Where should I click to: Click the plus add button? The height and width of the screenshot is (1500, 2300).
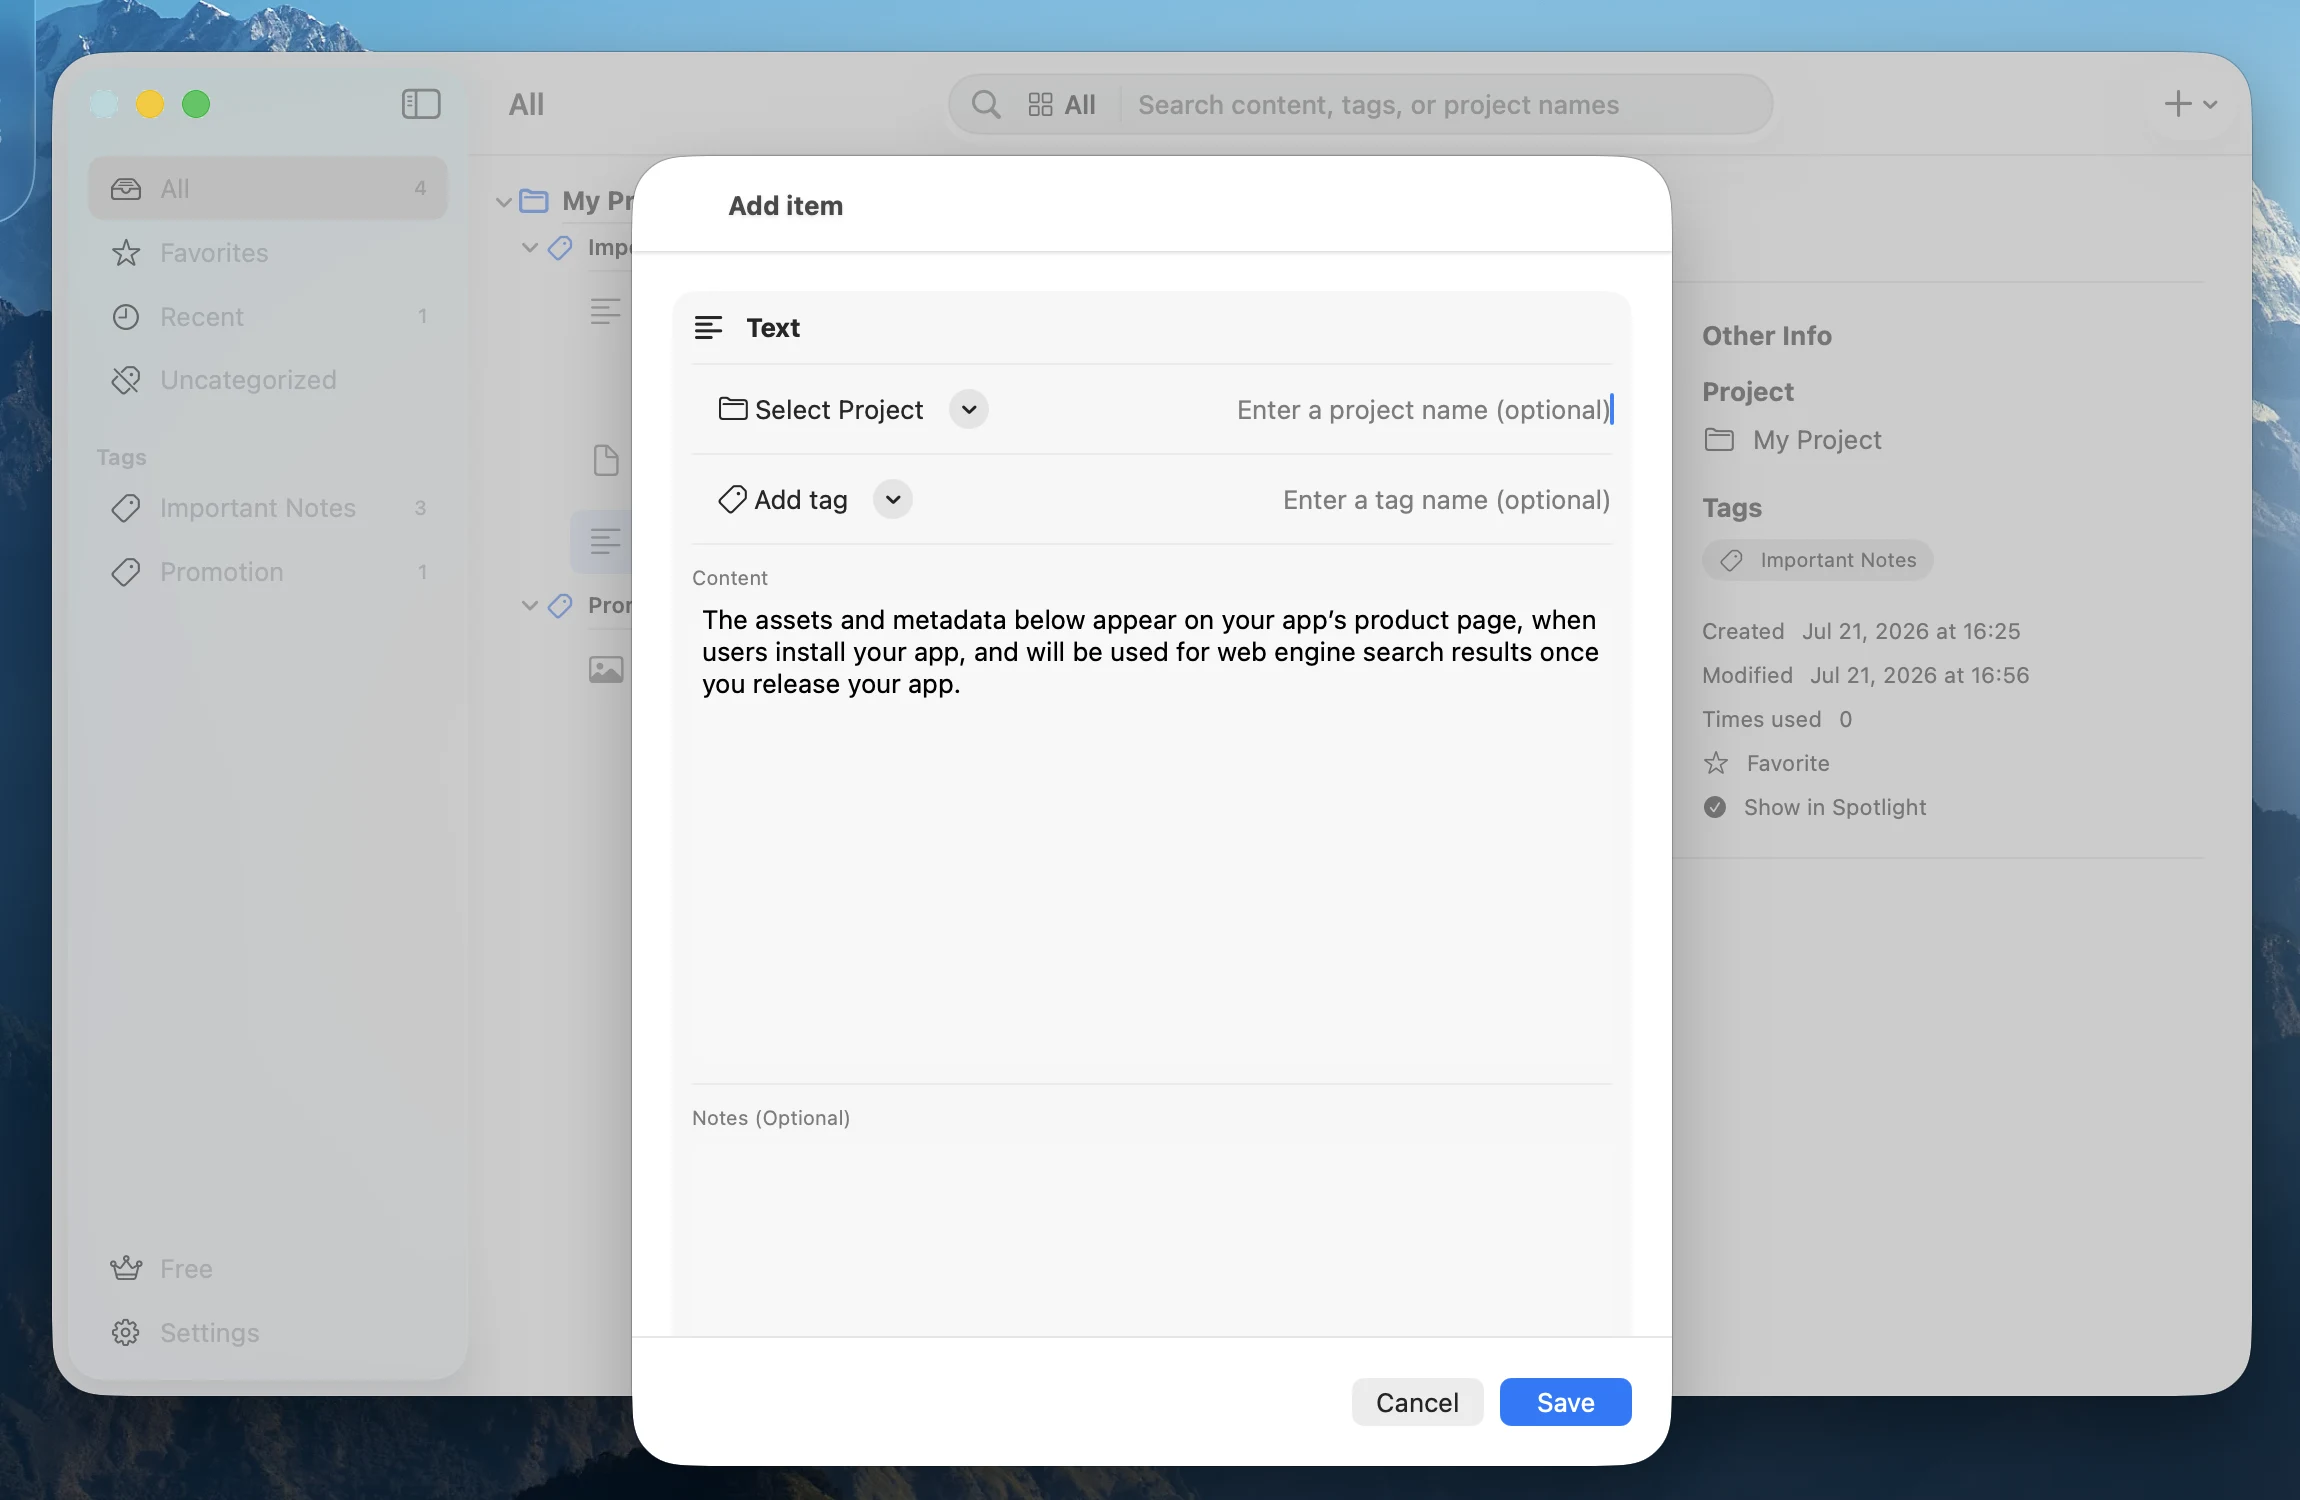tap(2177, 104)
